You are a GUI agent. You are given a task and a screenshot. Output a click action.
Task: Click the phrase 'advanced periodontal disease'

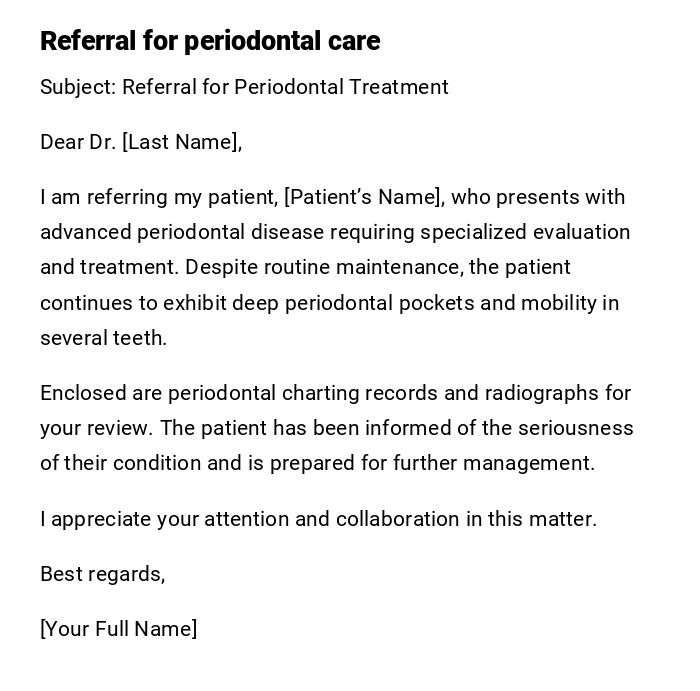[182, 232]
